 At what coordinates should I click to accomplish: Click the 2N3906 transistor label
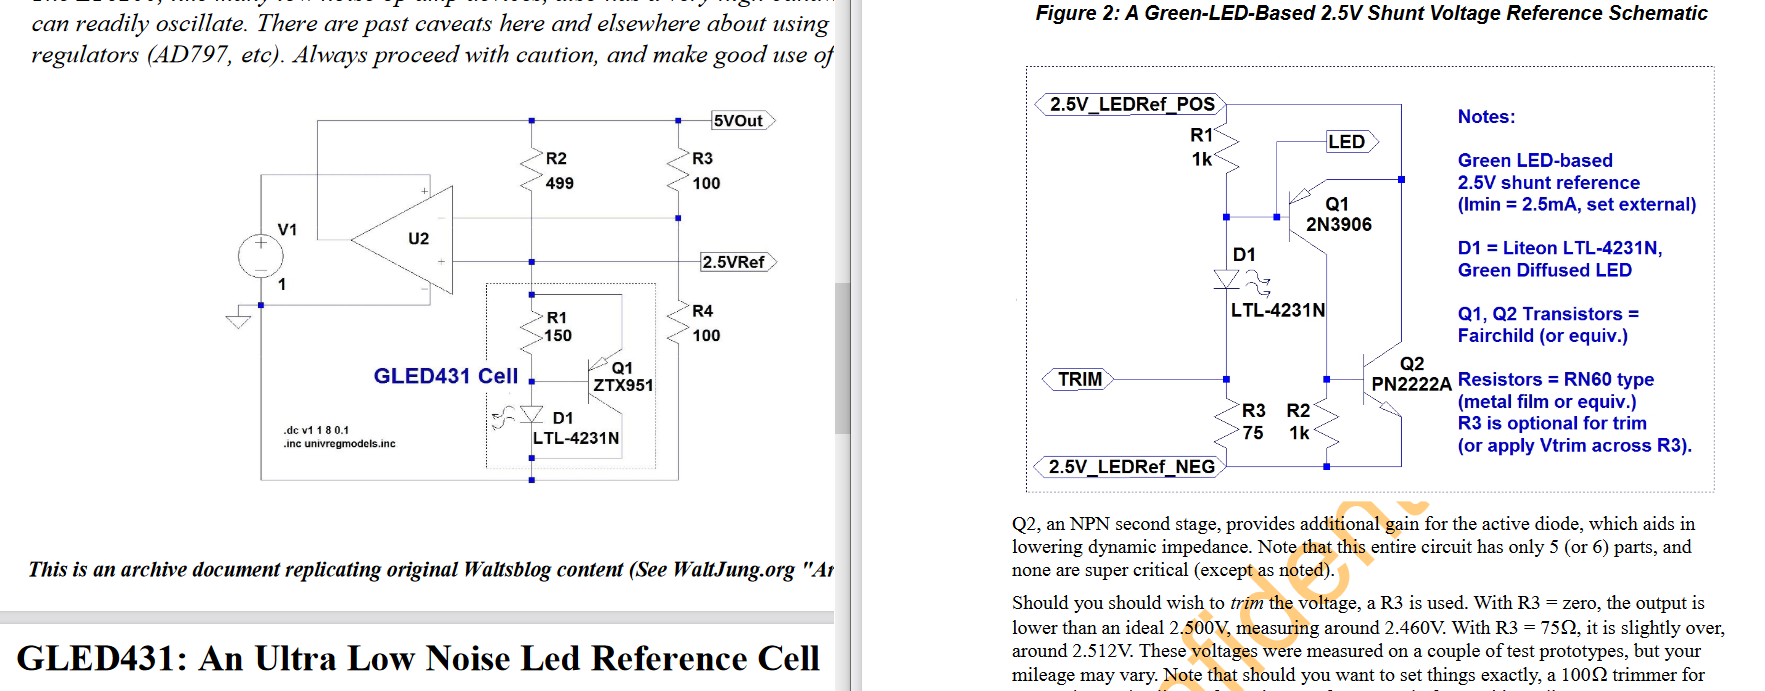tap(1339, 225)
